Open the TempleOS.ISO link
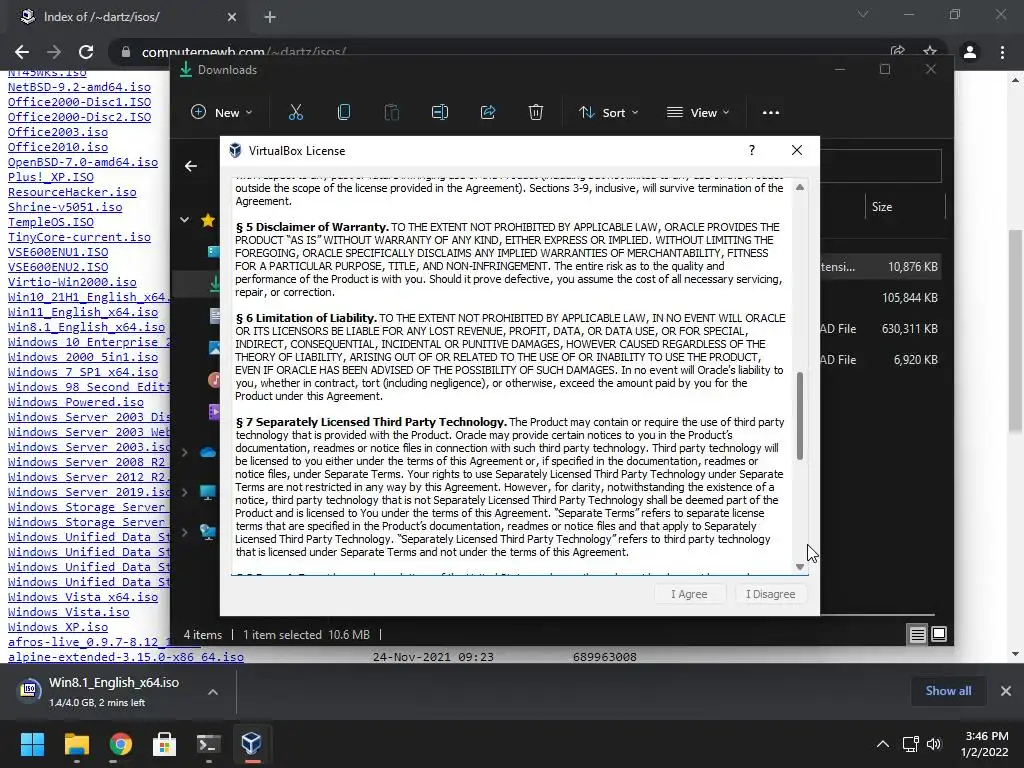 [x=51, y=222]
